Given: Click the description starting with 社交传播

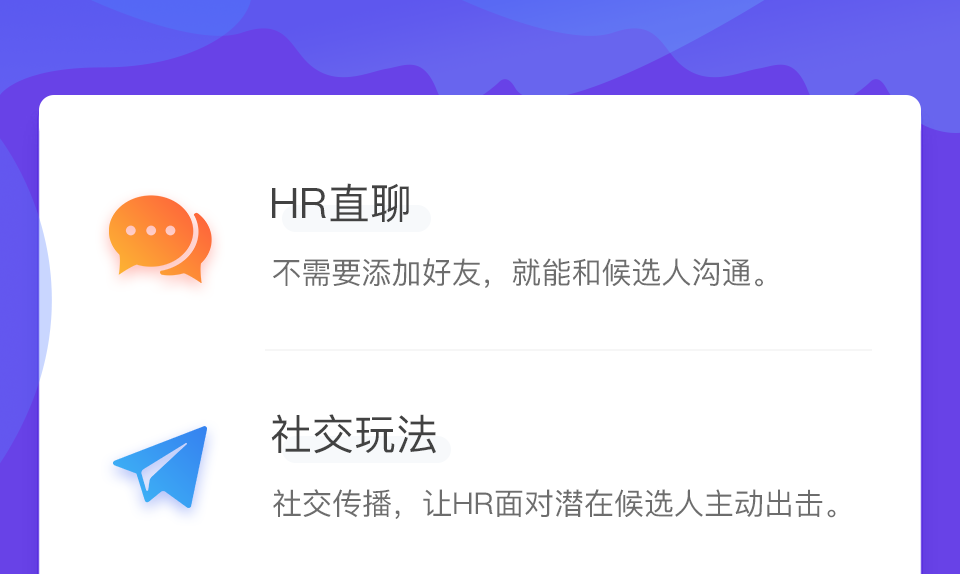Looking at the screenshot, I should pos(557,504).
